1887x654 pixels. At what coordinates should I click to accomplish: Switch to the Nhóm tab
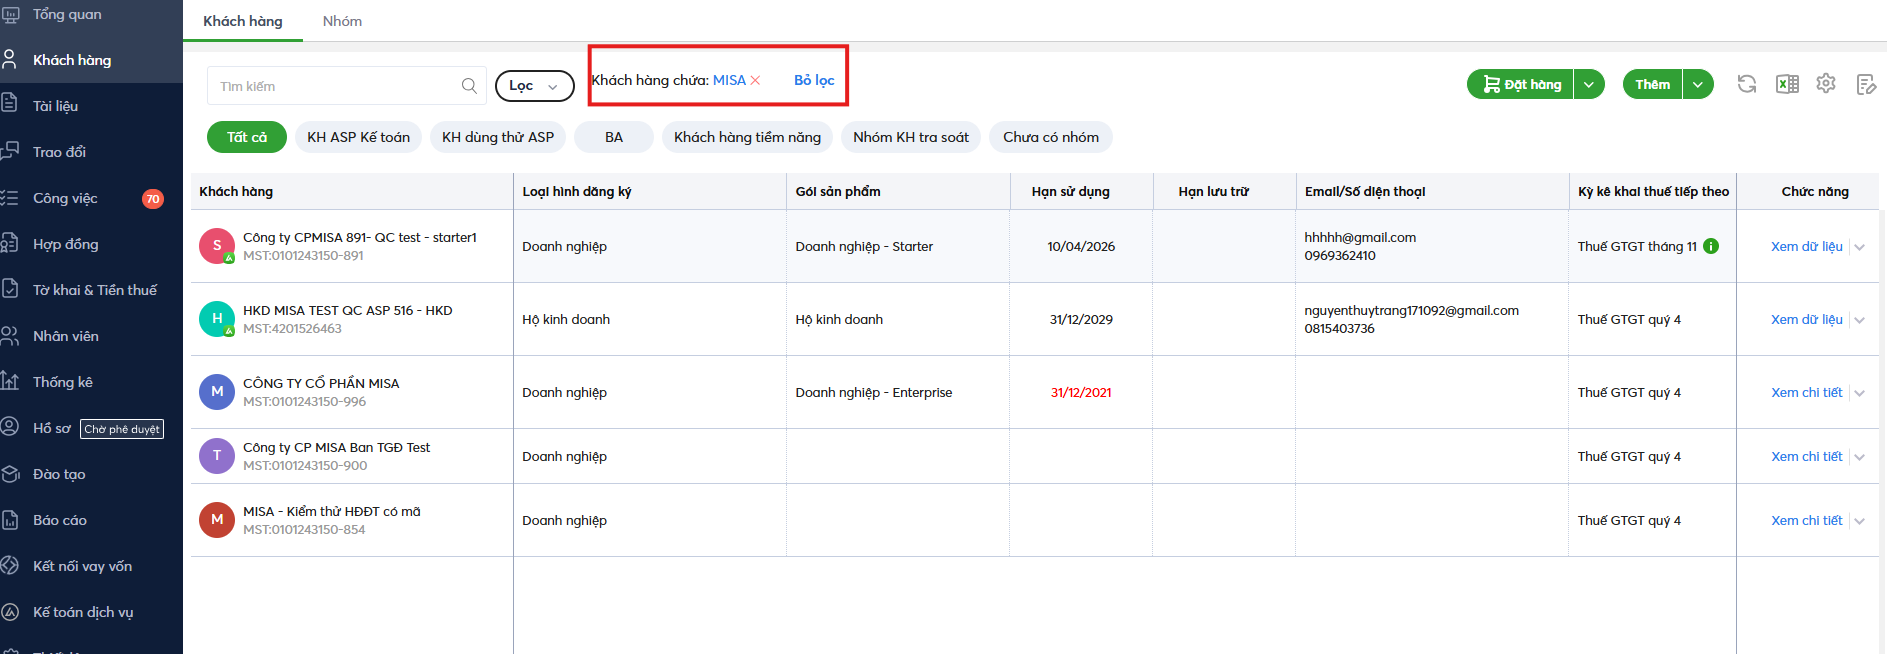pos(342,21)
